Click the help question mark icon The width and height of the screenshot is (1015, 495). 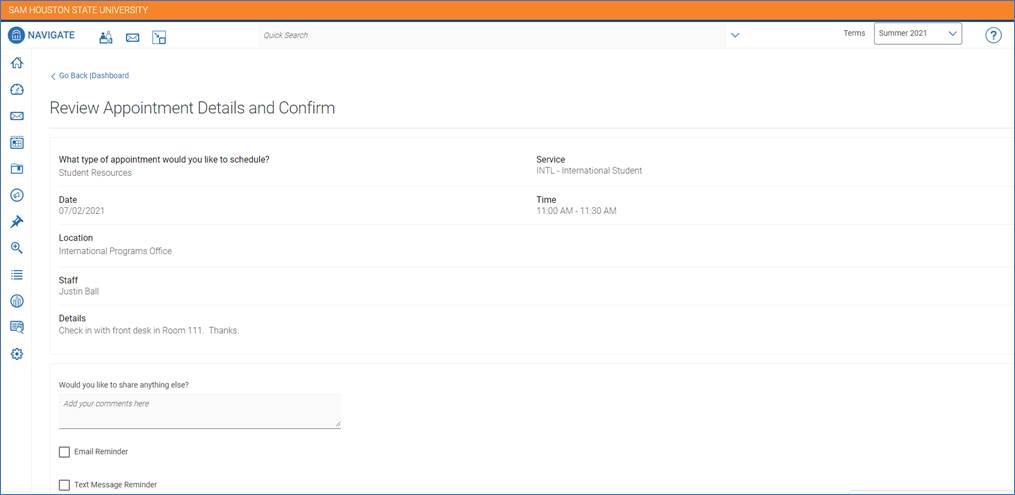click(993, 35)
